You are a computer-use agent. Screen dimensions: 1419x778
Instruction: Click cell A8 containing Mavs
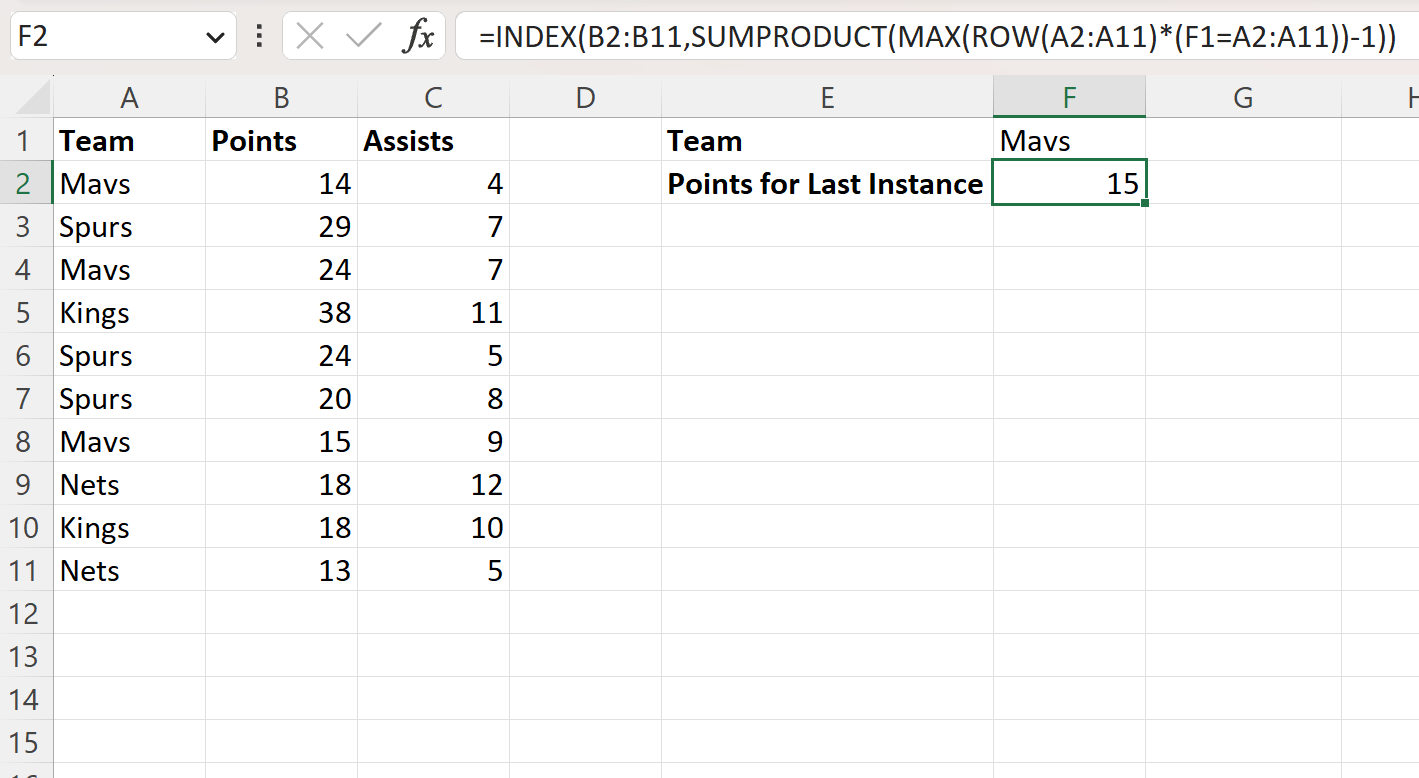point(129,441)
